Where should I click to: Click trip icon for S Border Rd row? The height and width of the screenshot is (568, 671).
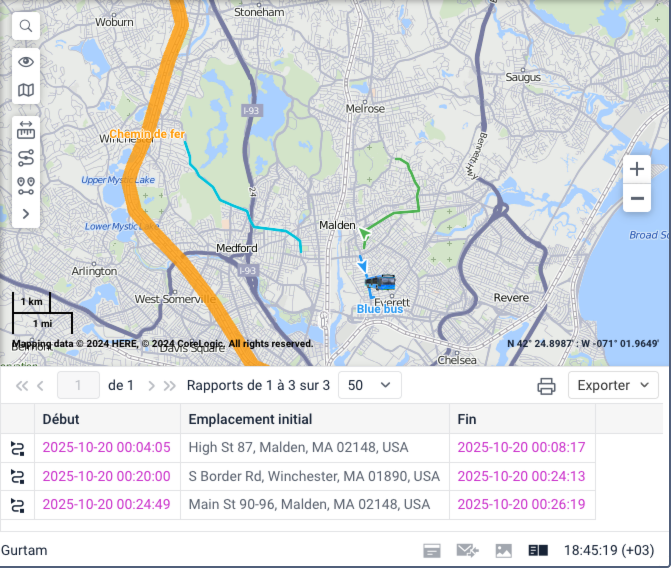(x=17, y=476)
